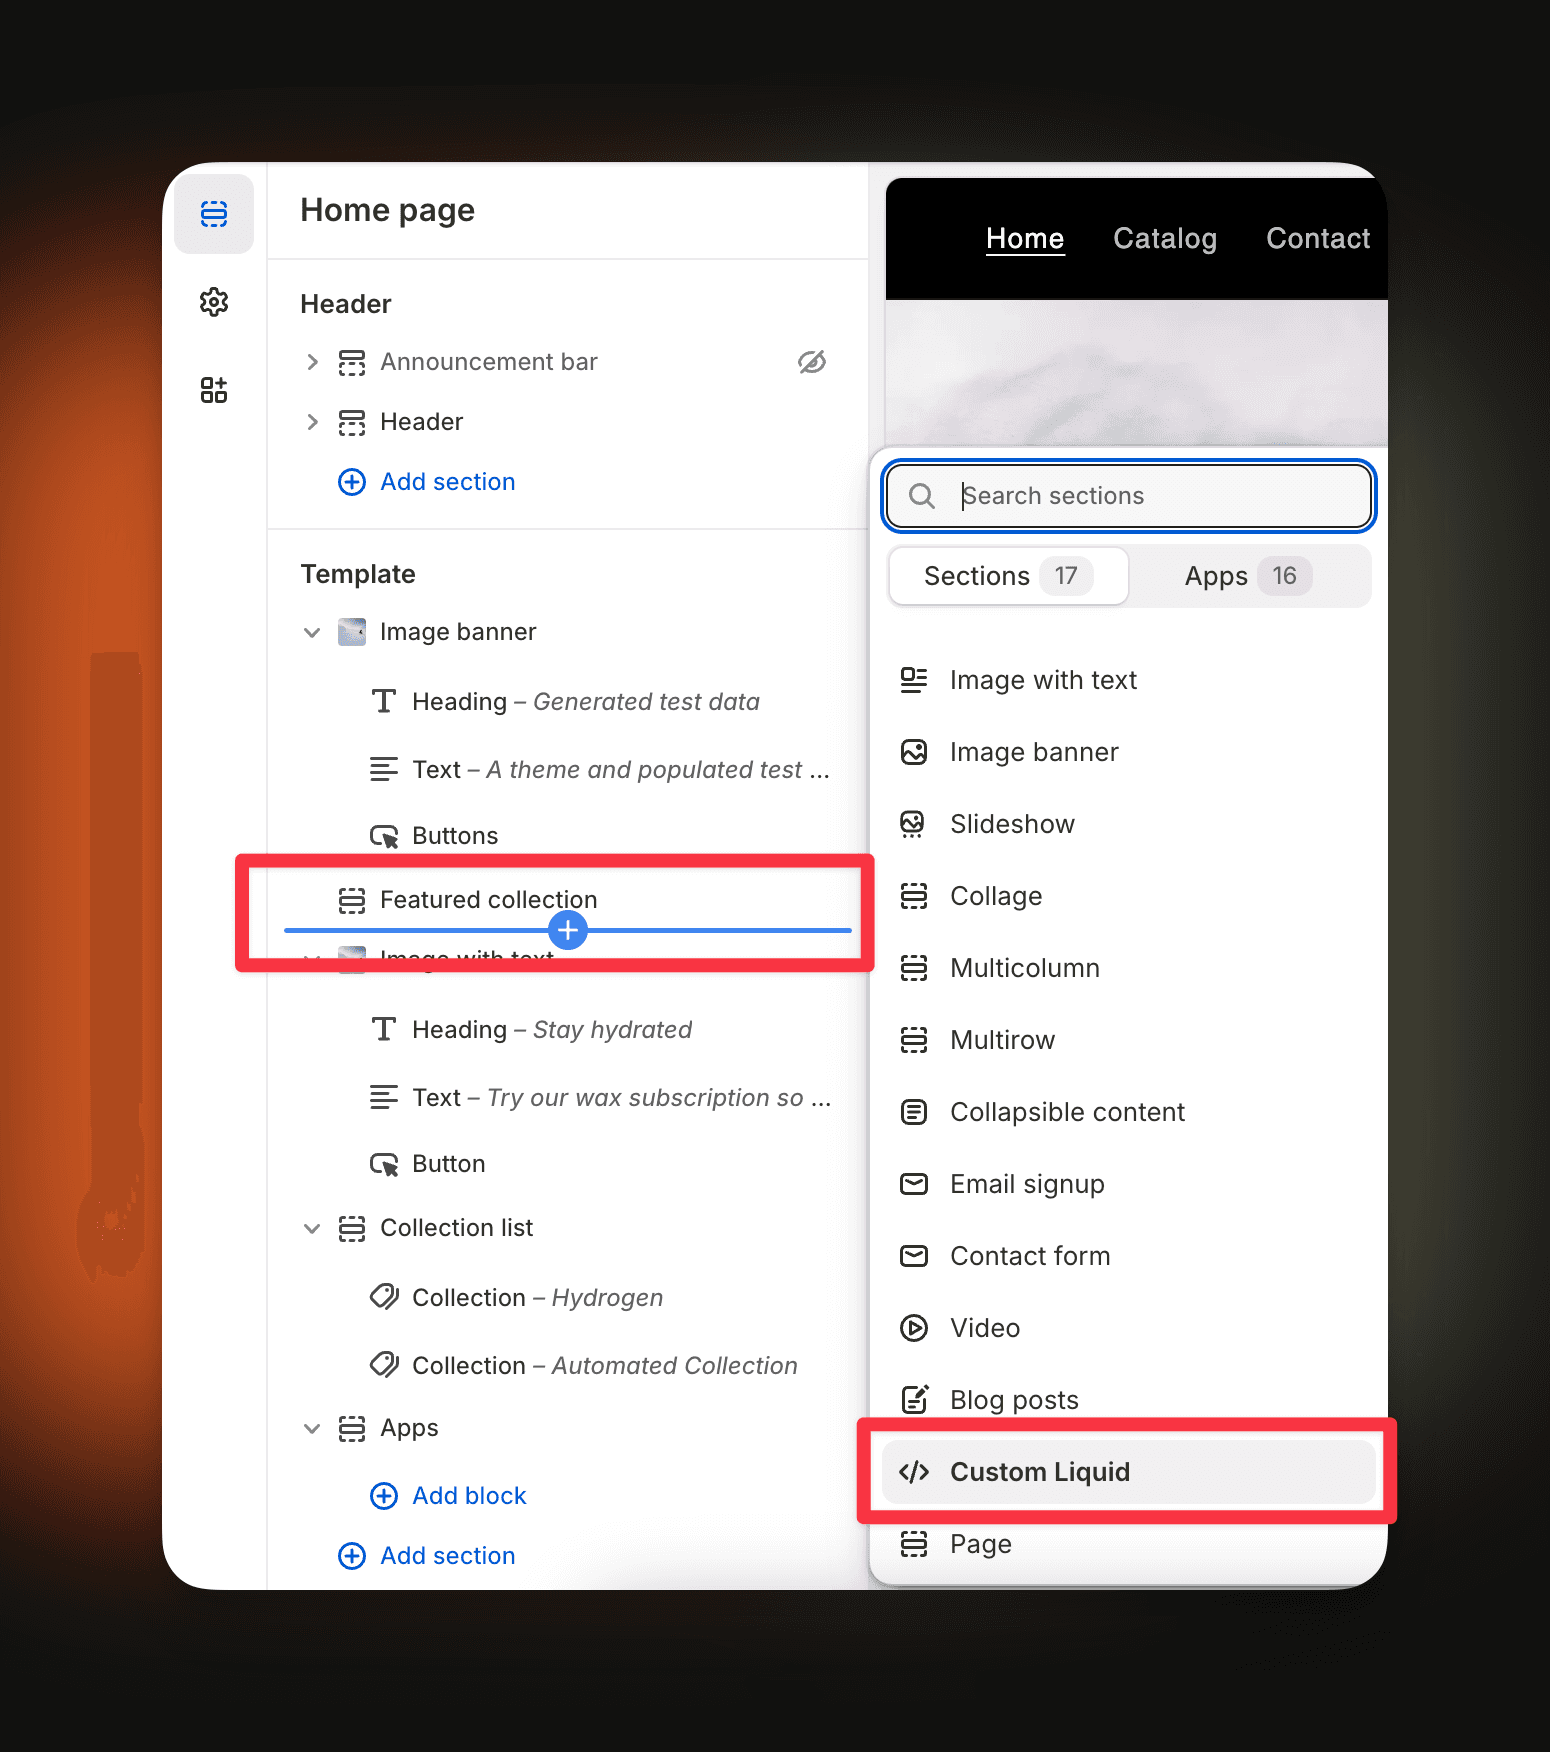Expand the Announcement bar section
The width and height of the screenshot is (1550, 1752).
point(313,362)
